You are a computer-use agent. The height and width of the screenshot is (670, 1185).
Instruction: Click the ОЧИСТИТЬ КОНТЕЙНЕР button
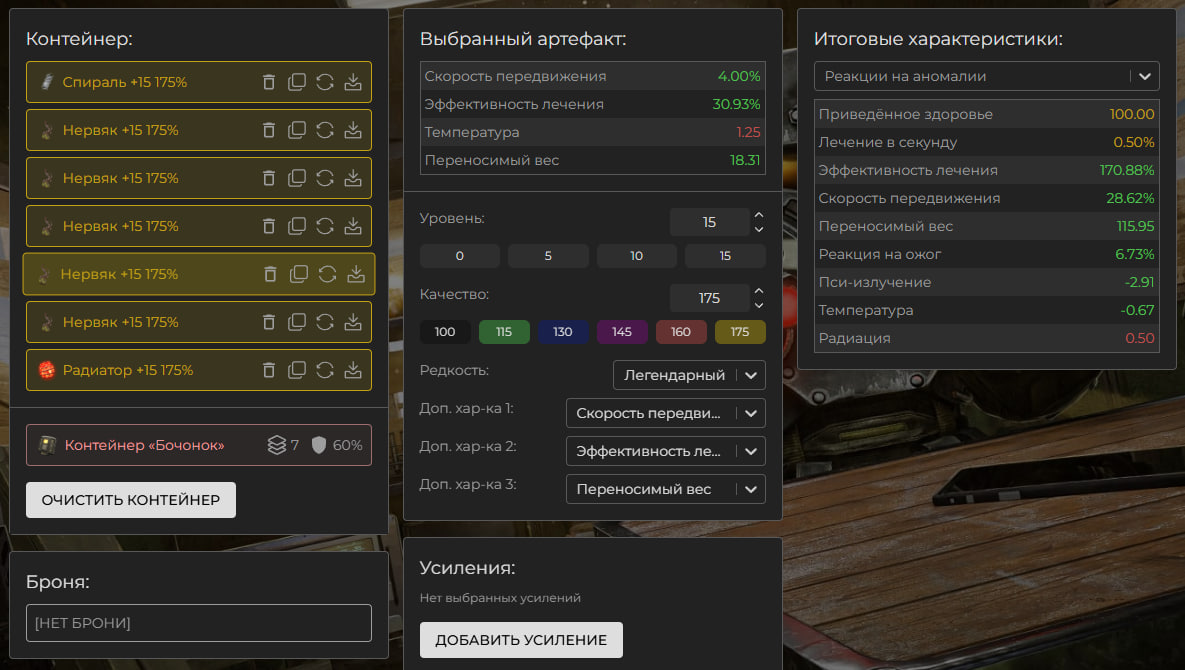131,500
